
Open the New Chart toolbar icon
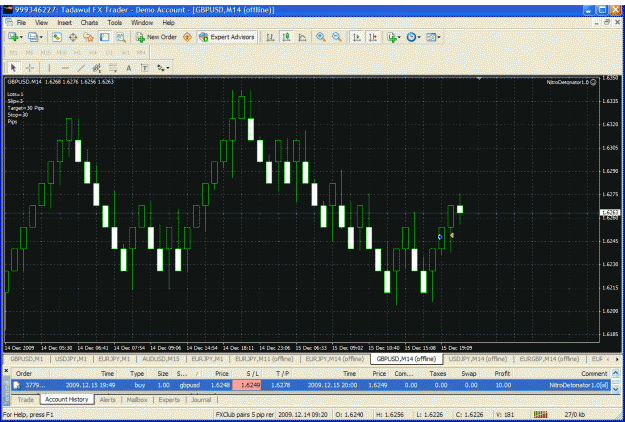pyautogui.click(x=13, y=37)
